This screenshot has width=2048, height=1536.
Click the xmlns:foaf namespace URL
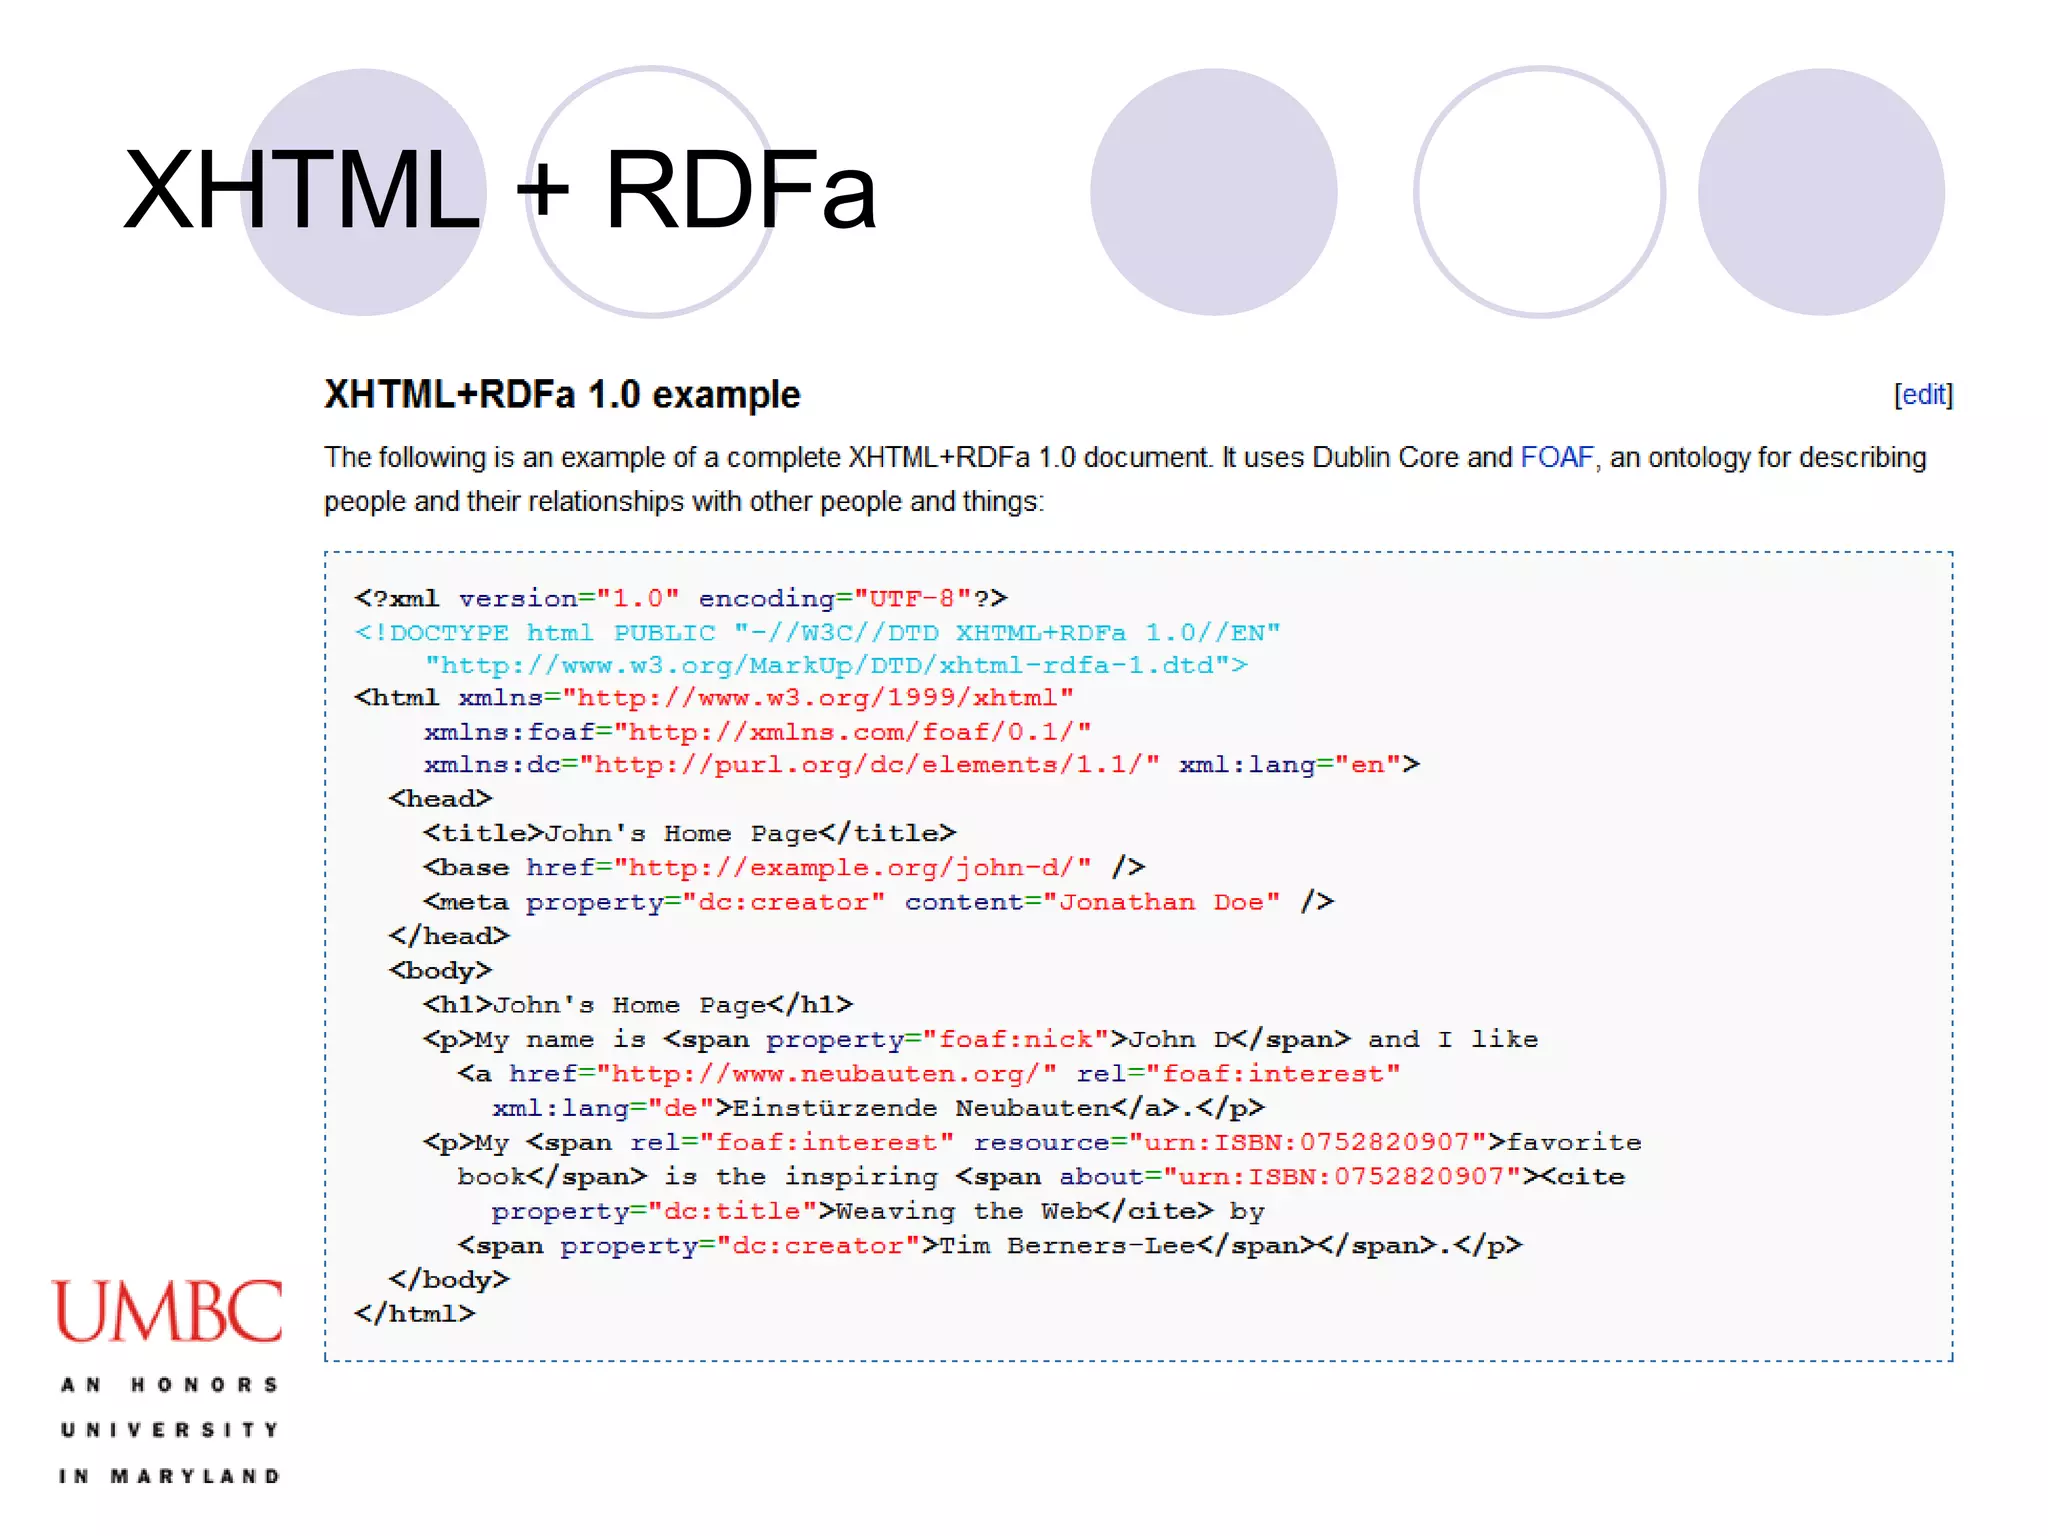852,733
